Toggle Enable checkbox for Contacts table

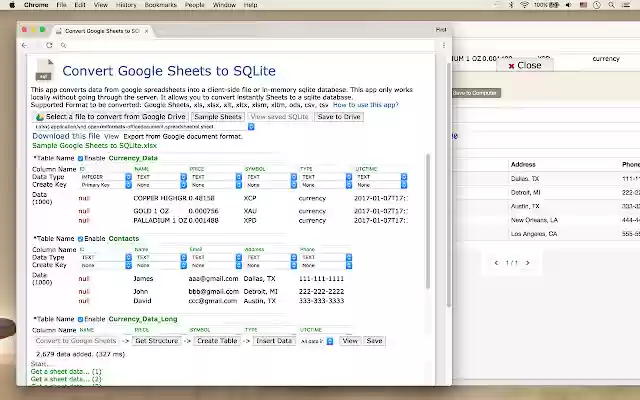80,239
